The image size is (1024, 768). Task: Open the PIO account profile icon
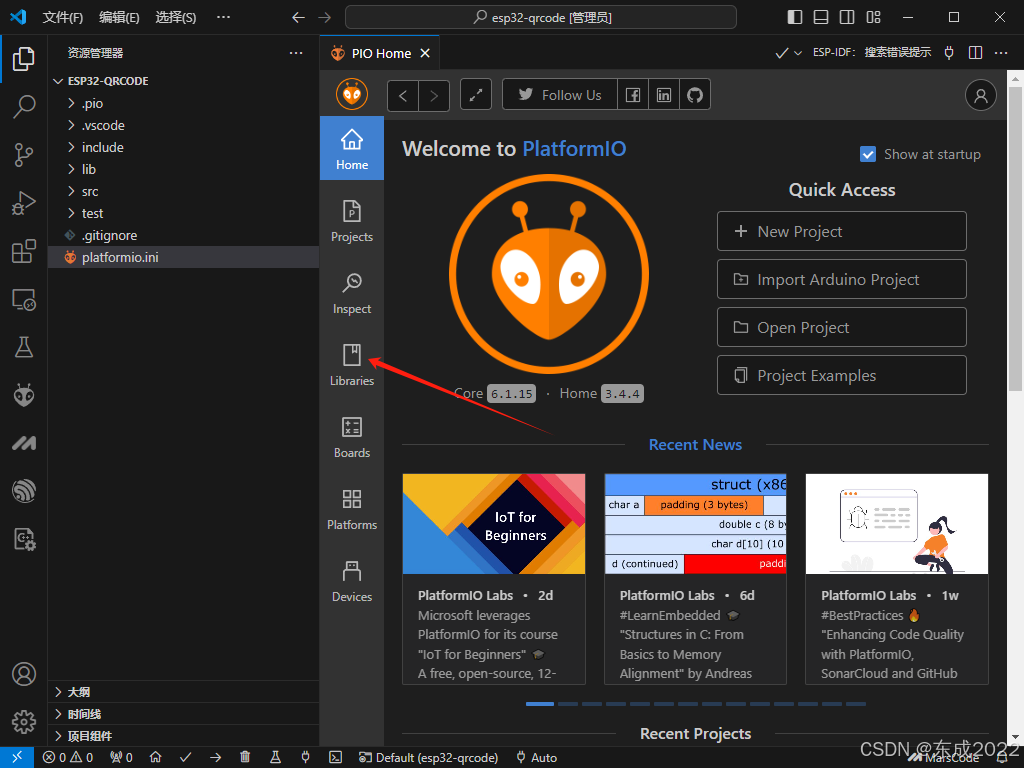pos(980,95)
